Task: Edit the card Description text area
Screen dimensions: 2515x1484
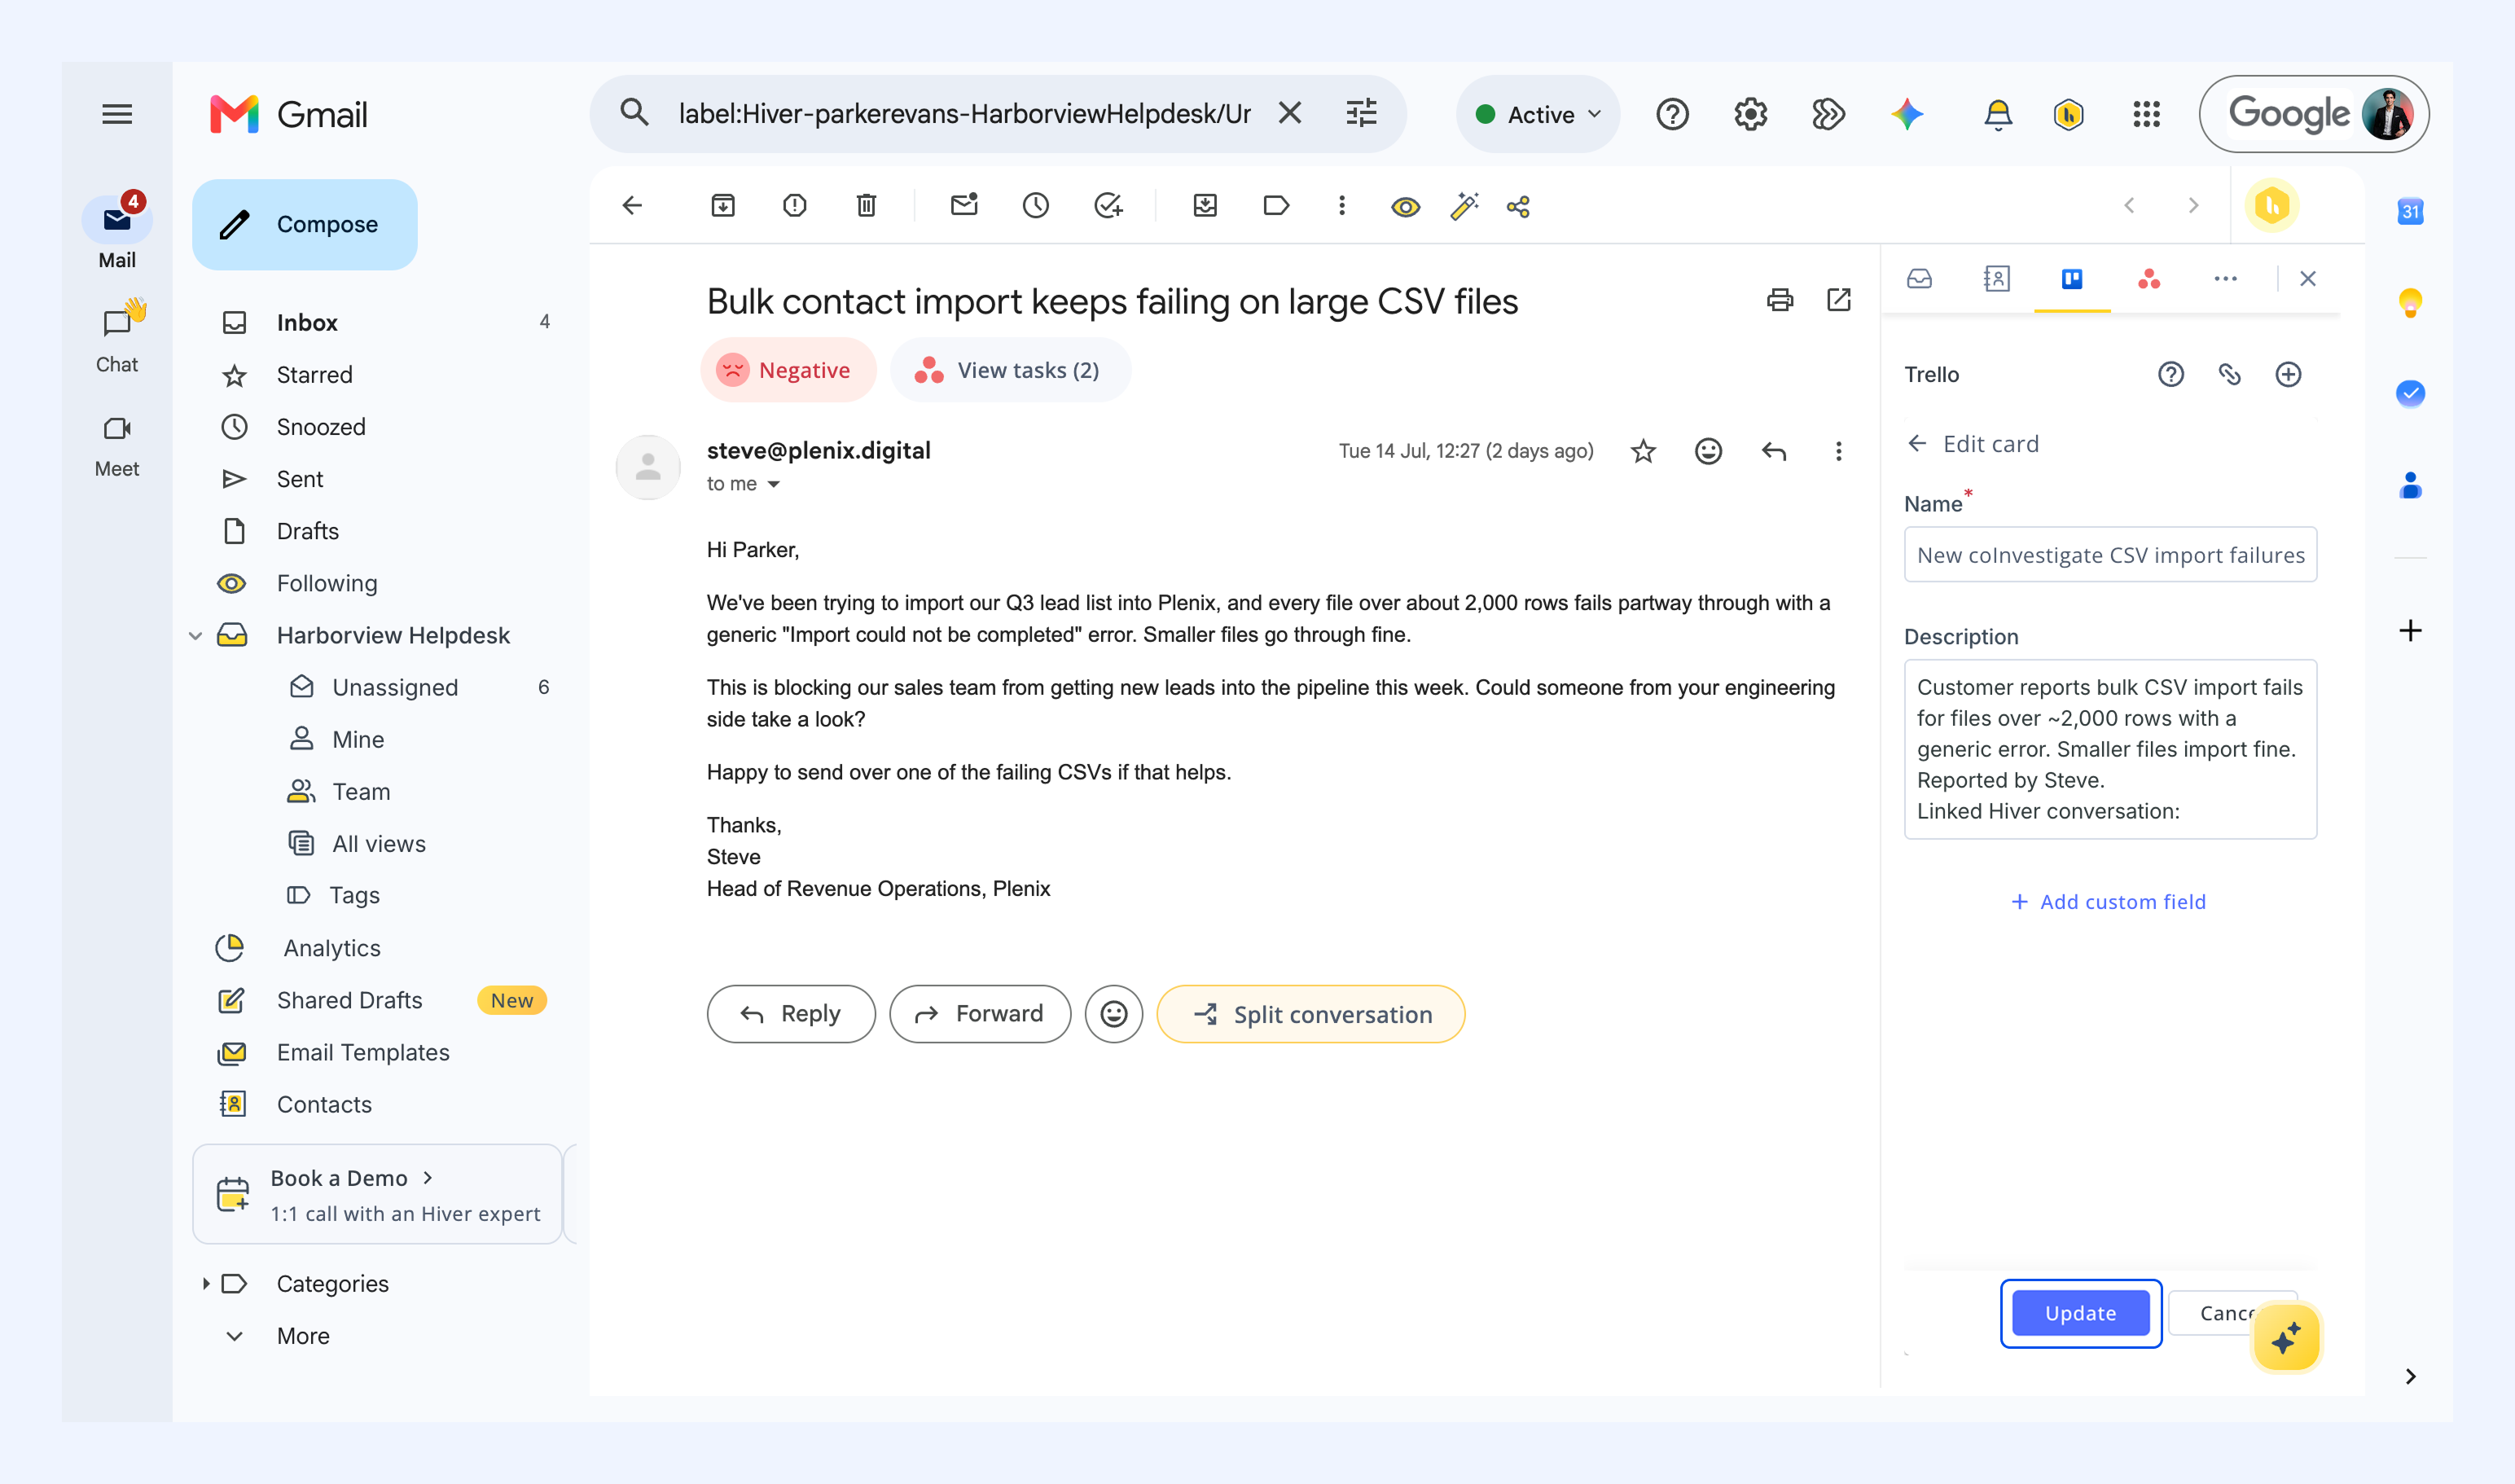Action: coord(2110,749)
